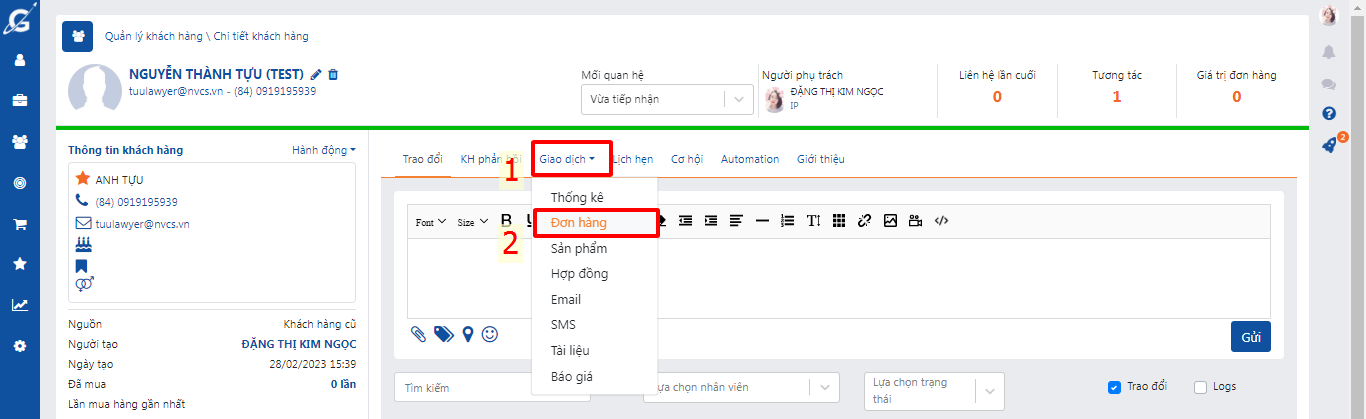Open the Lựa chọn trạng thái dropdown
The image size is (1366, 419).
tap(934, 390)
